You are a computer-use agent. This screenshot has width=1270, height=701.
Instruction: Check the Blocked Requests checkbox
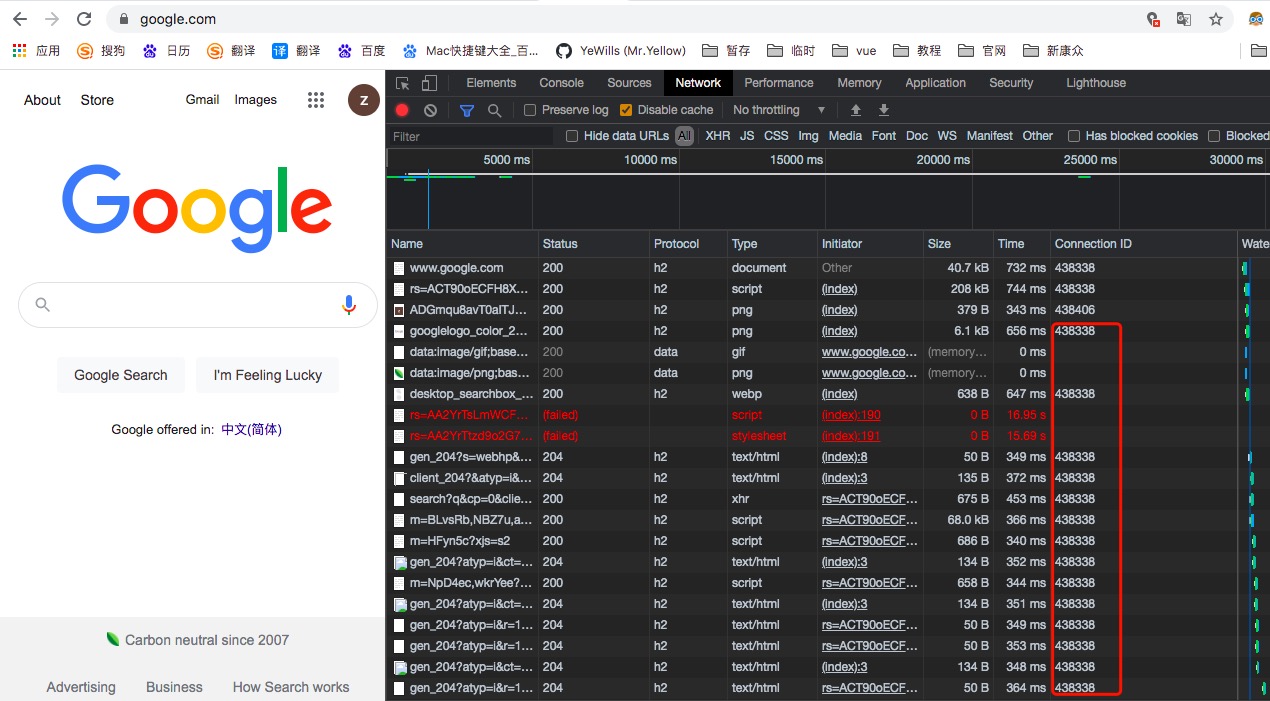click(1214, 136)
